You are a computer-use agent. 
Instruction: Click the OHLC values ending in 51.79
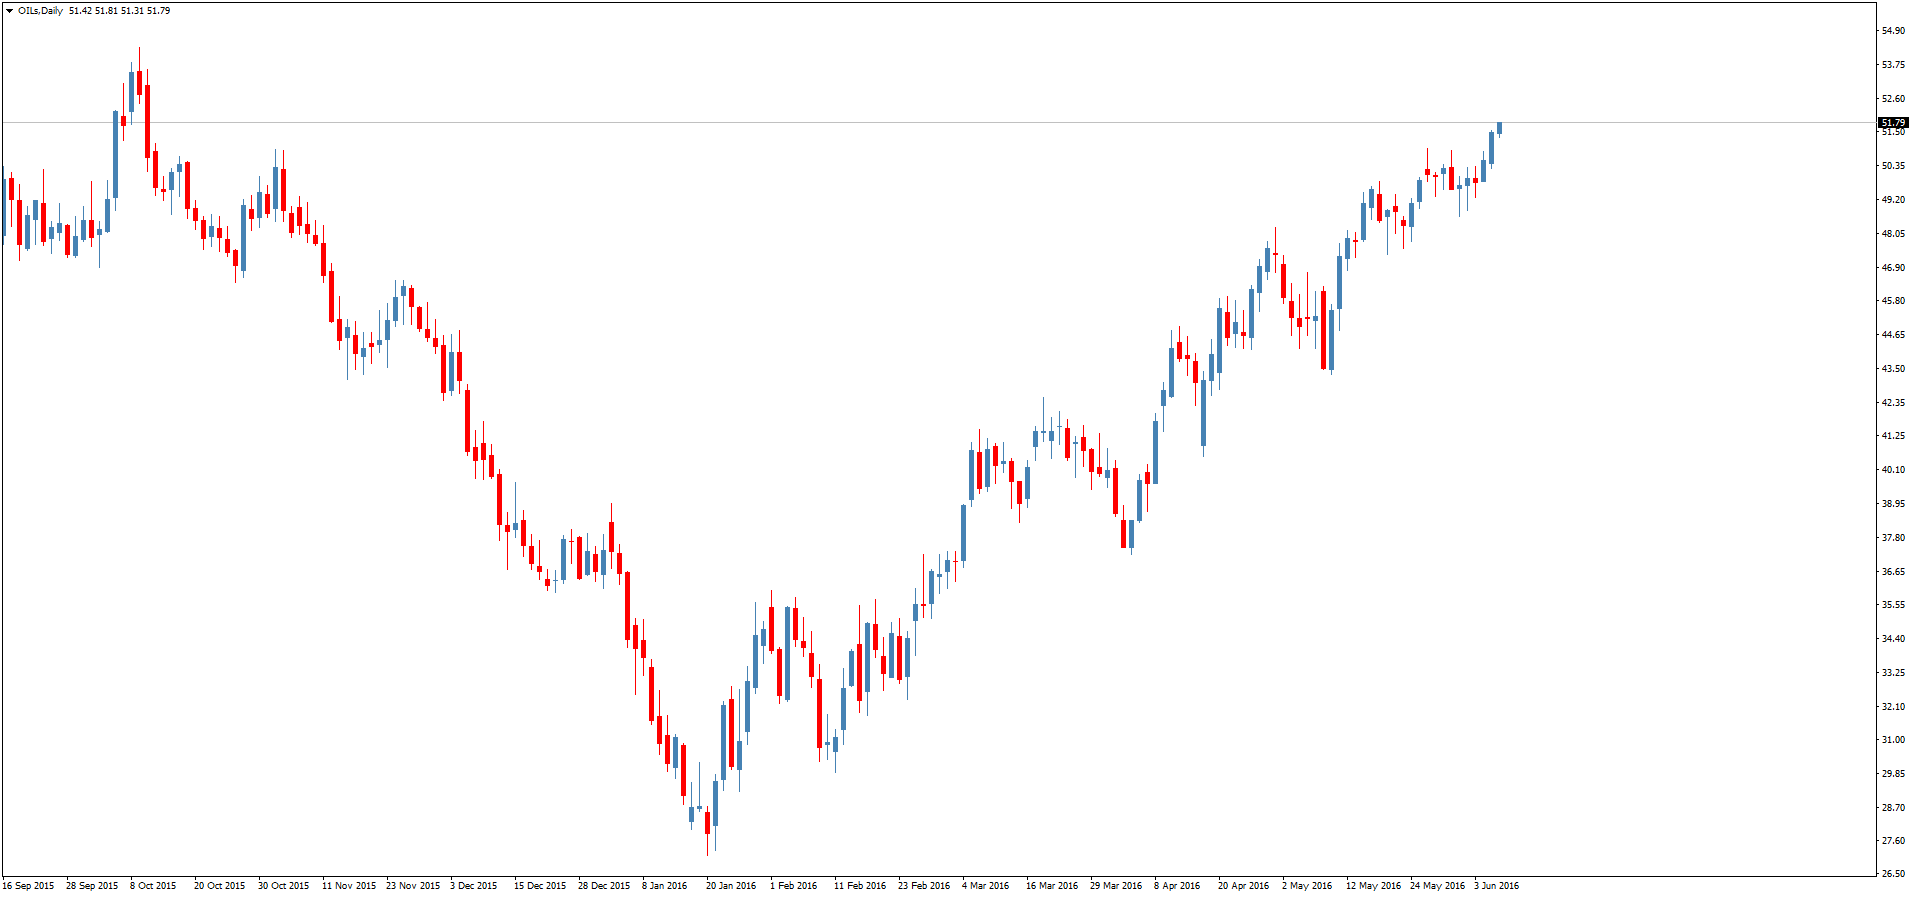[119, 11]
